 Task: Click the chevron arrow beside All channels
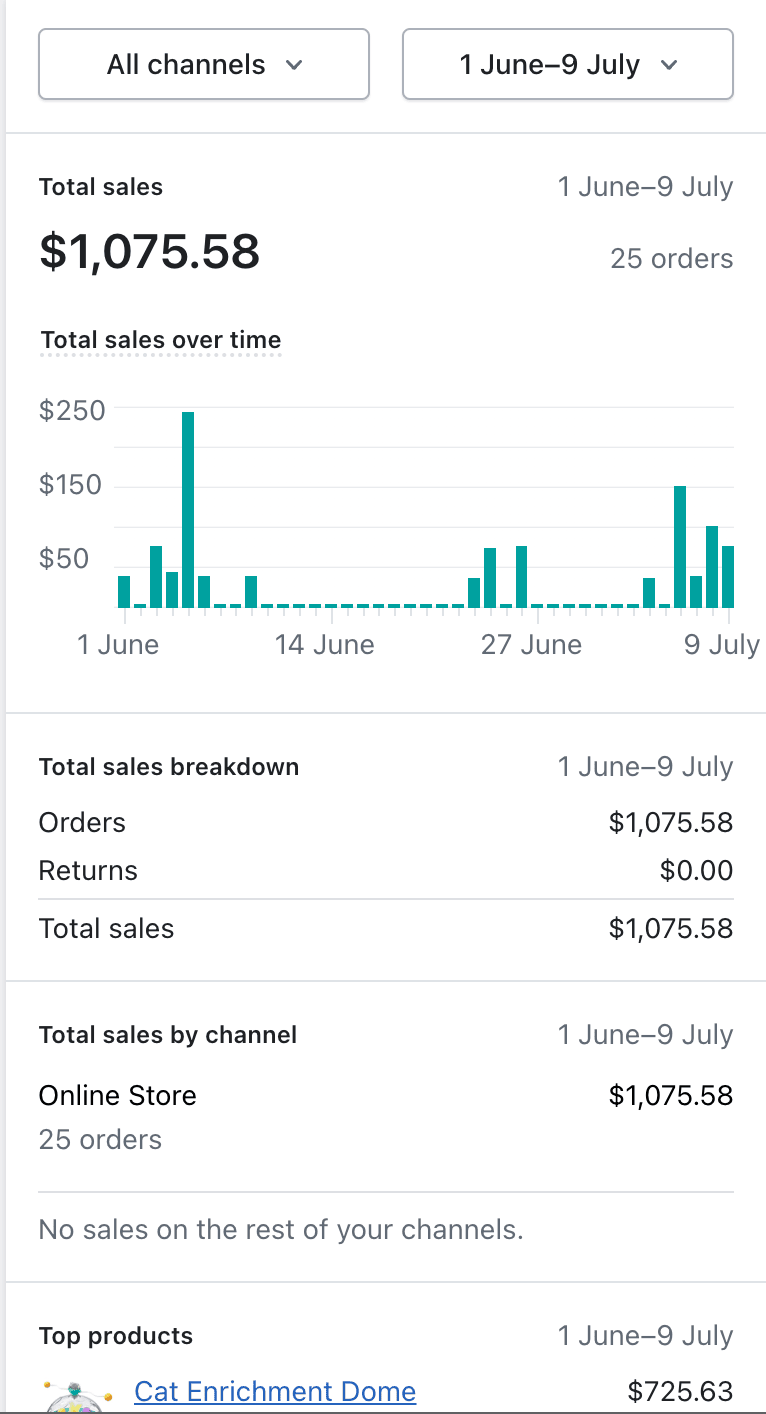(x=294, y=65)
